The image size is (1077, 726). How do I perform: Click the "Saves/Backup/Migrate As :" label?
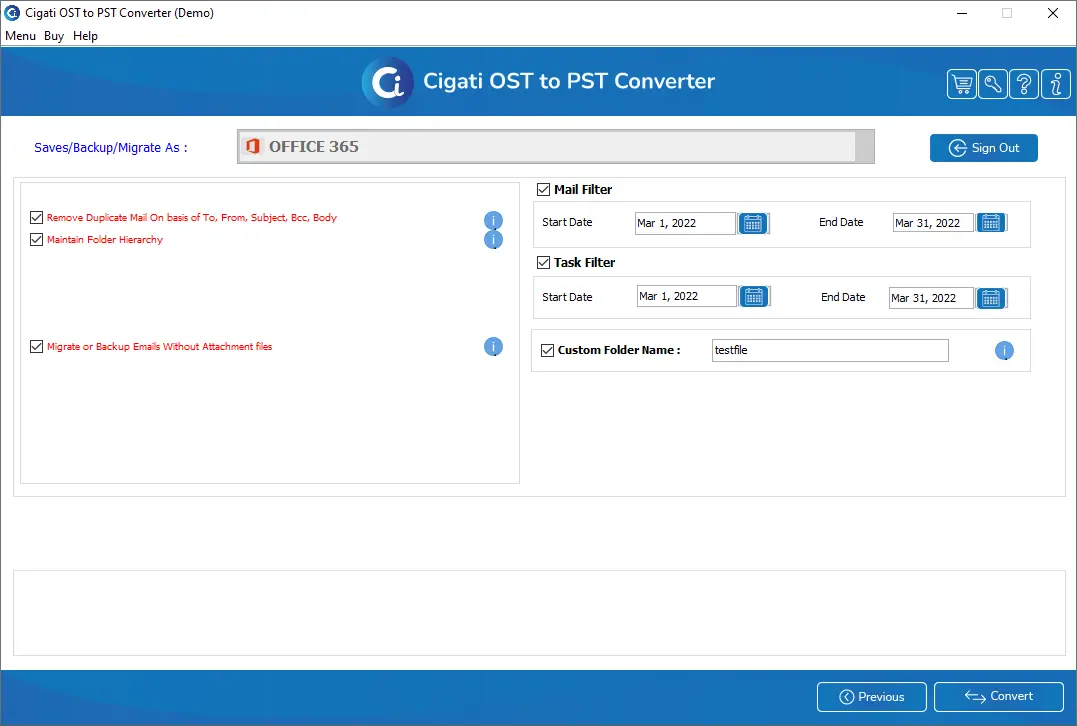[111, 148]
